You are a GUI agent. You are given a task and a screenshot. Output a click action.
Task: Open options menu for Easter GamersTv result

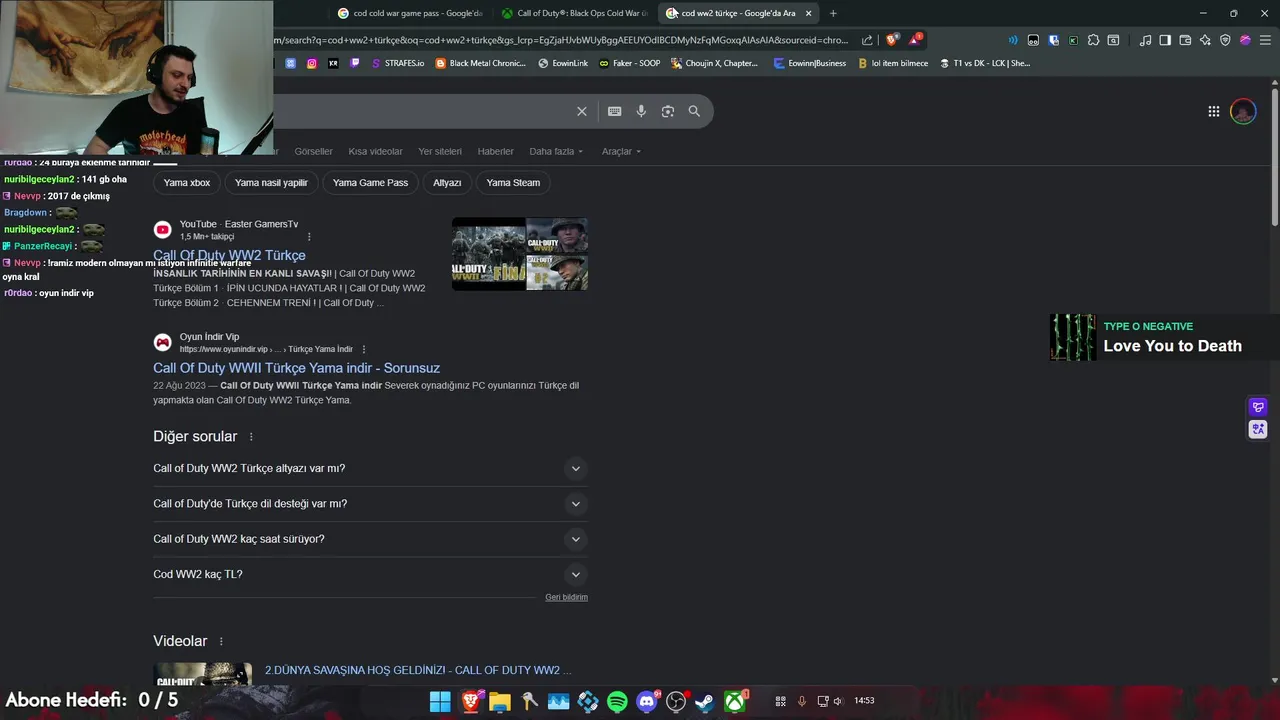point(309,237)
